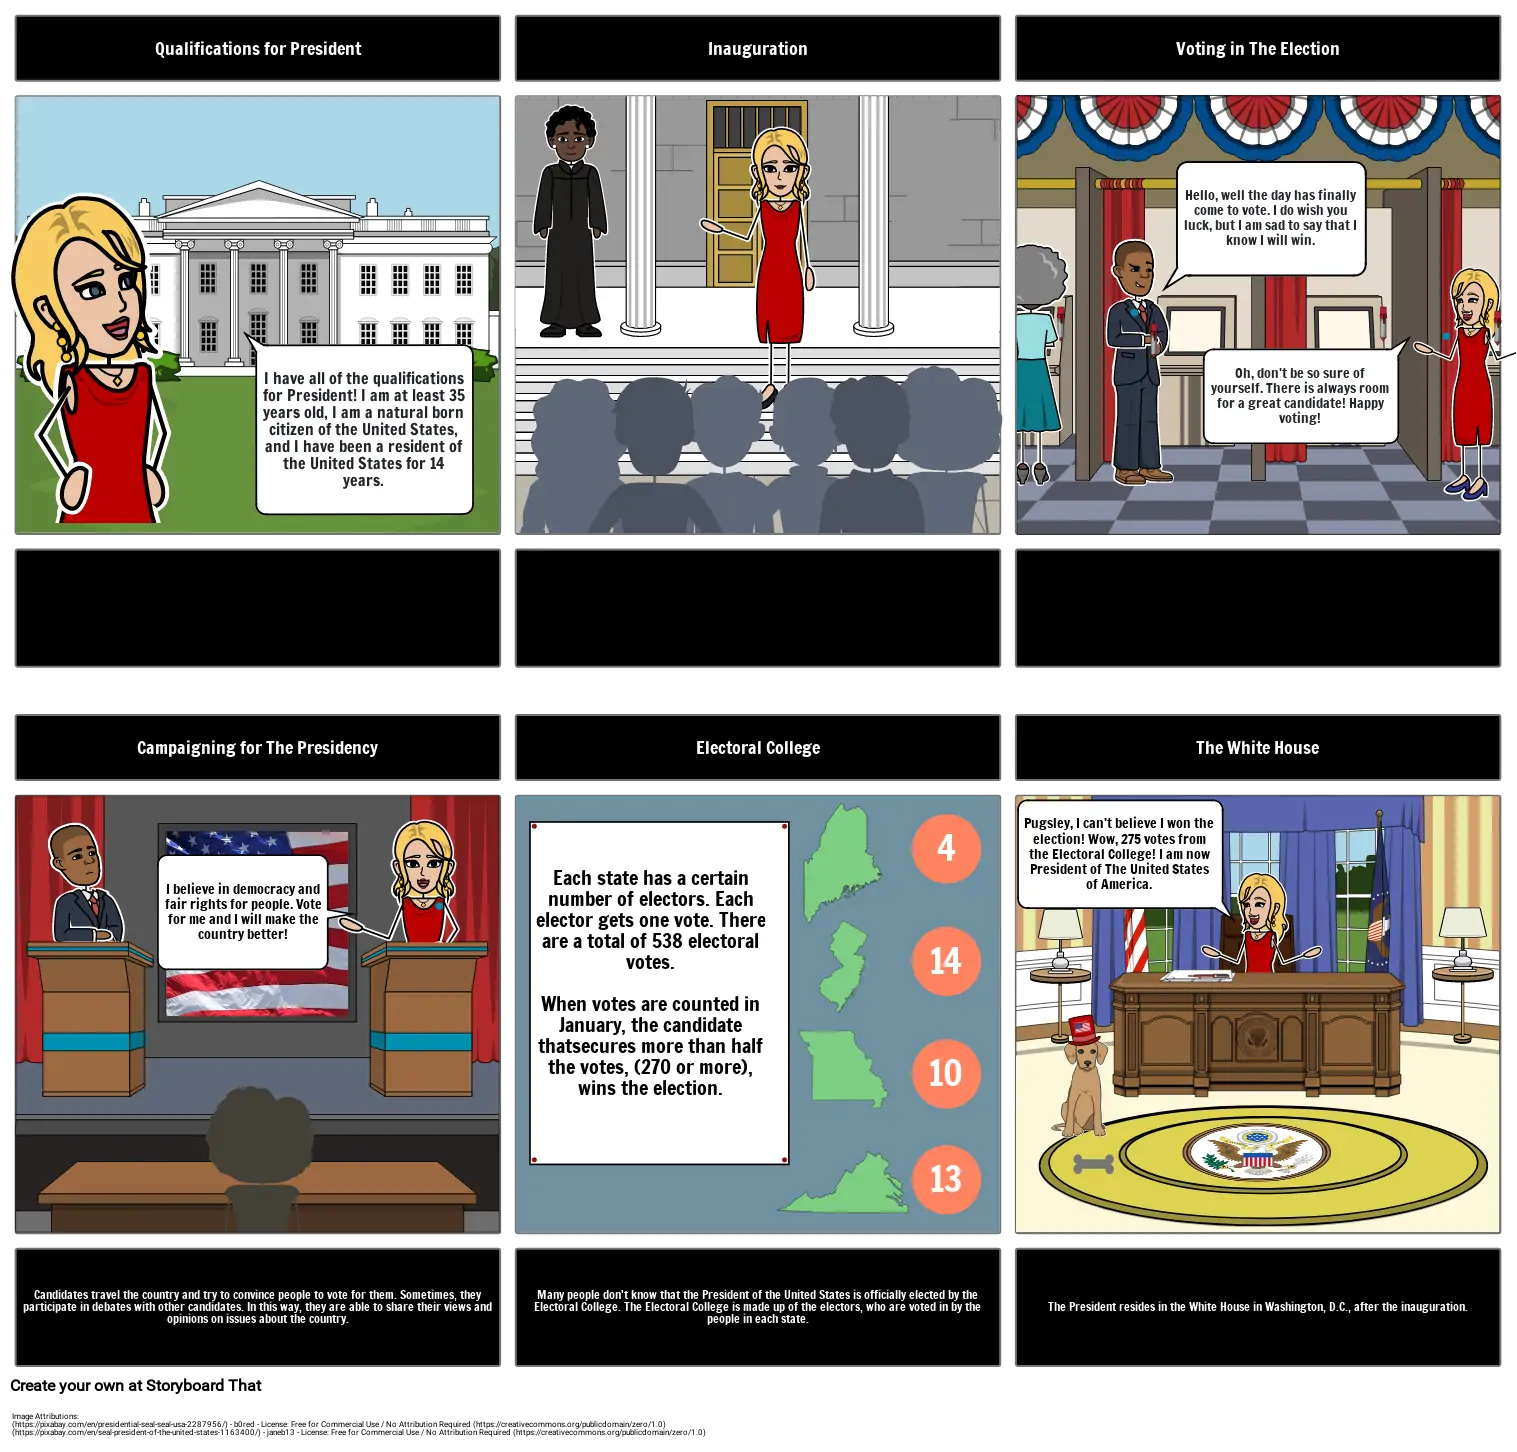Click the presidential seal on the yellow rug
1517x1452 pixels.
(x=1256, y=1153)
